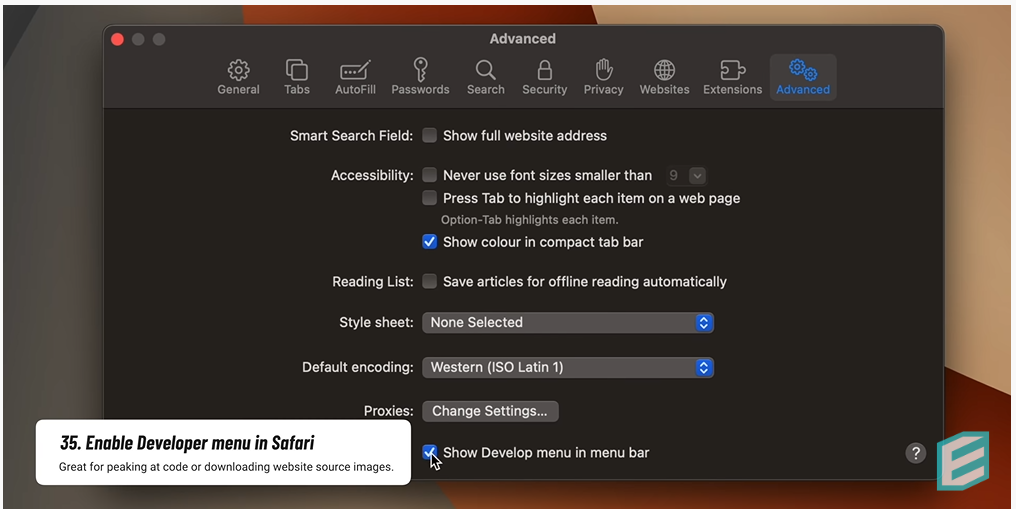Click the 'Default encoding:' label
The height and width of the screenshot is (509, 1016).
(358, 367)
